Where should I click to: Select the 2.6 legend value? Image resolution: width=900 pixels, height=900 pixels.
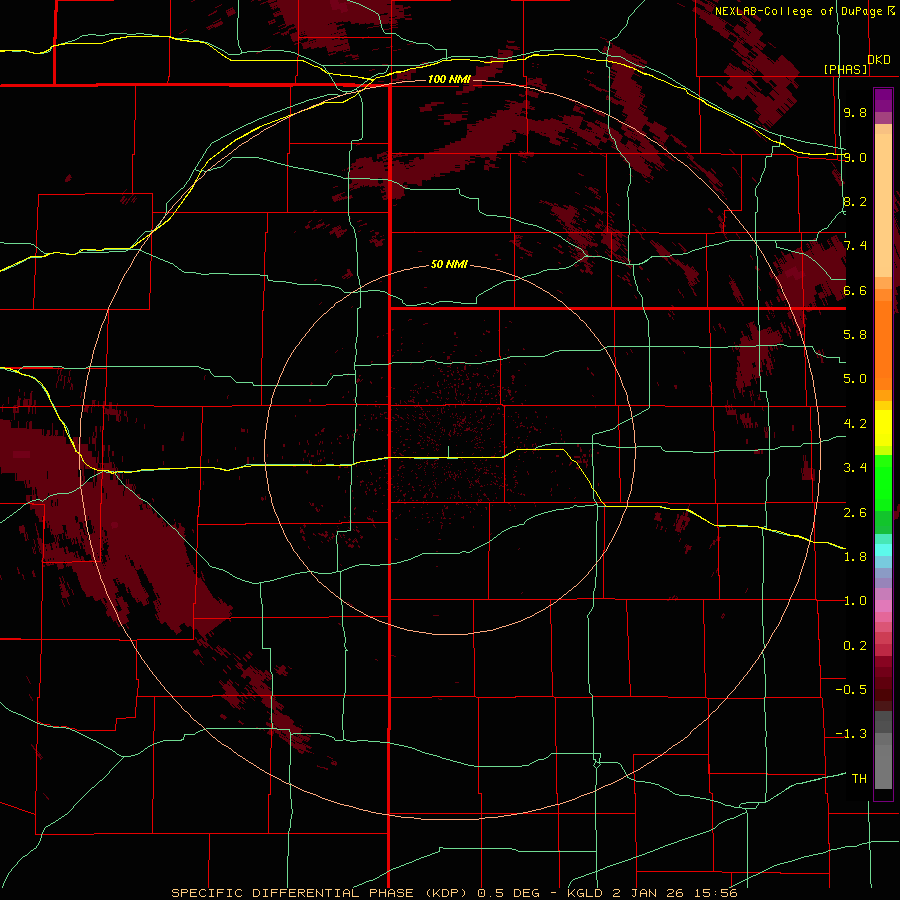(855, 512)
